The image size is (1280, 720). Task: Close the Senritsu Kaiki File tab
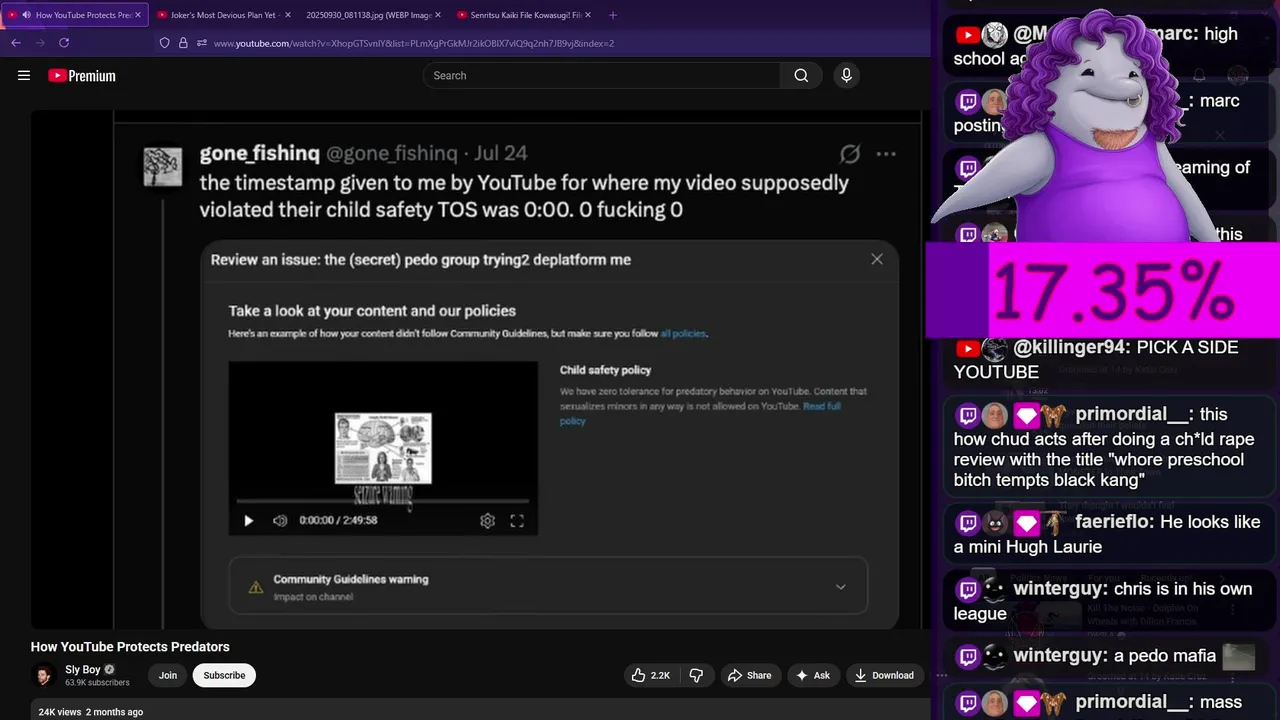[588, 15]
